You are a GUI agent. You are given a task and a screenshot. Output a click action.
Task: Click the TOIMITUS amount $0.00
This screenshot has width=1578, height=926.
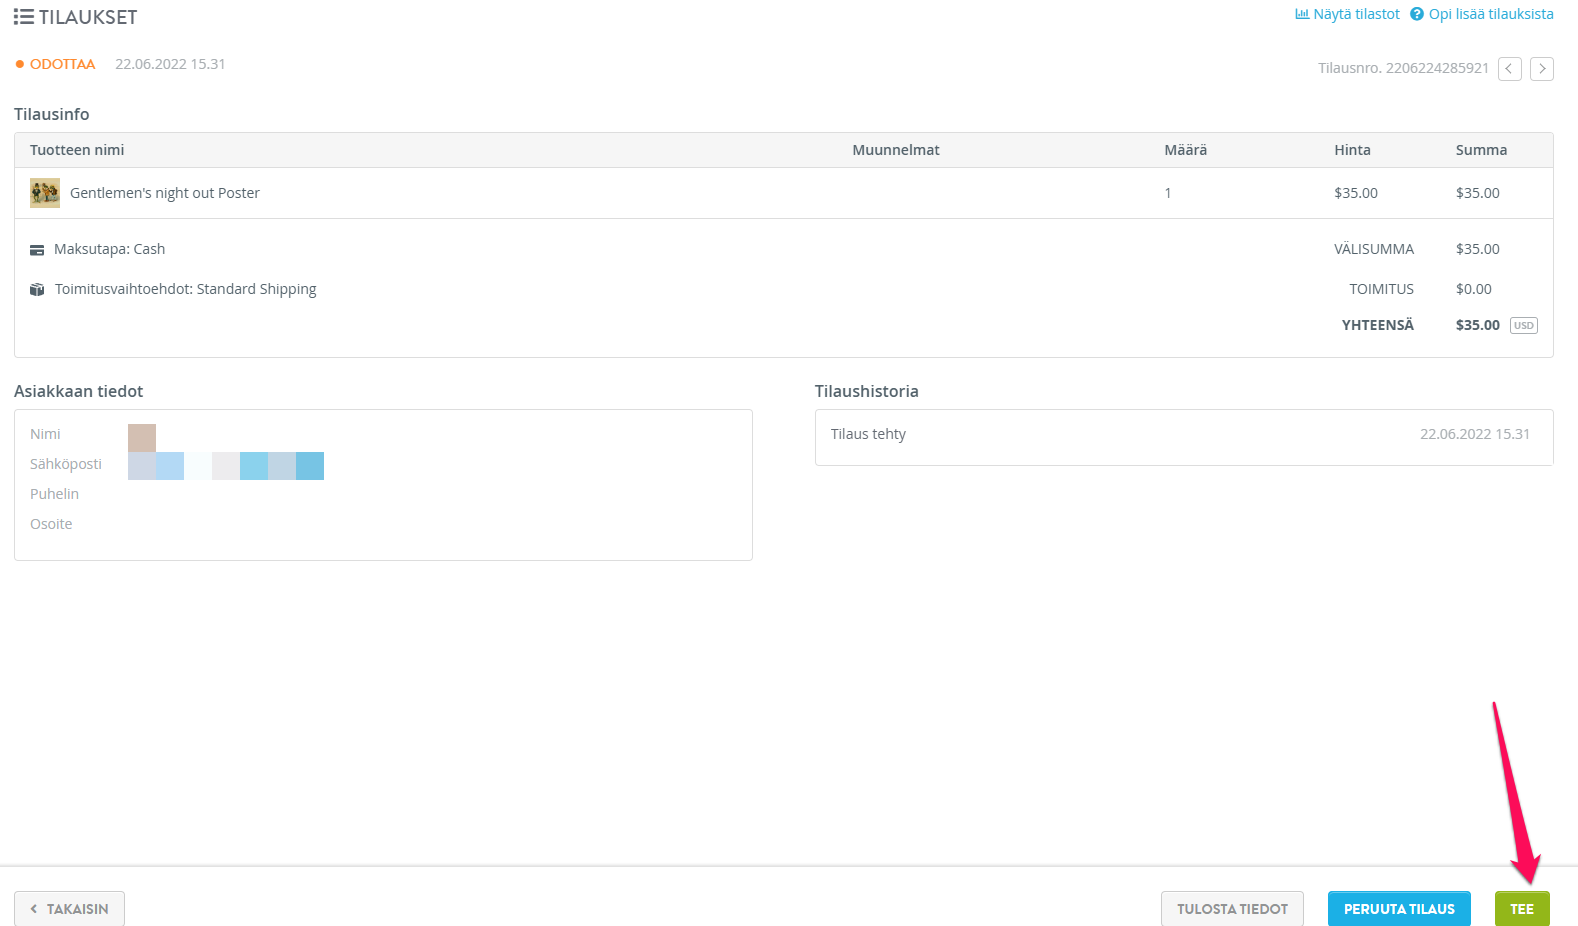1473,289
